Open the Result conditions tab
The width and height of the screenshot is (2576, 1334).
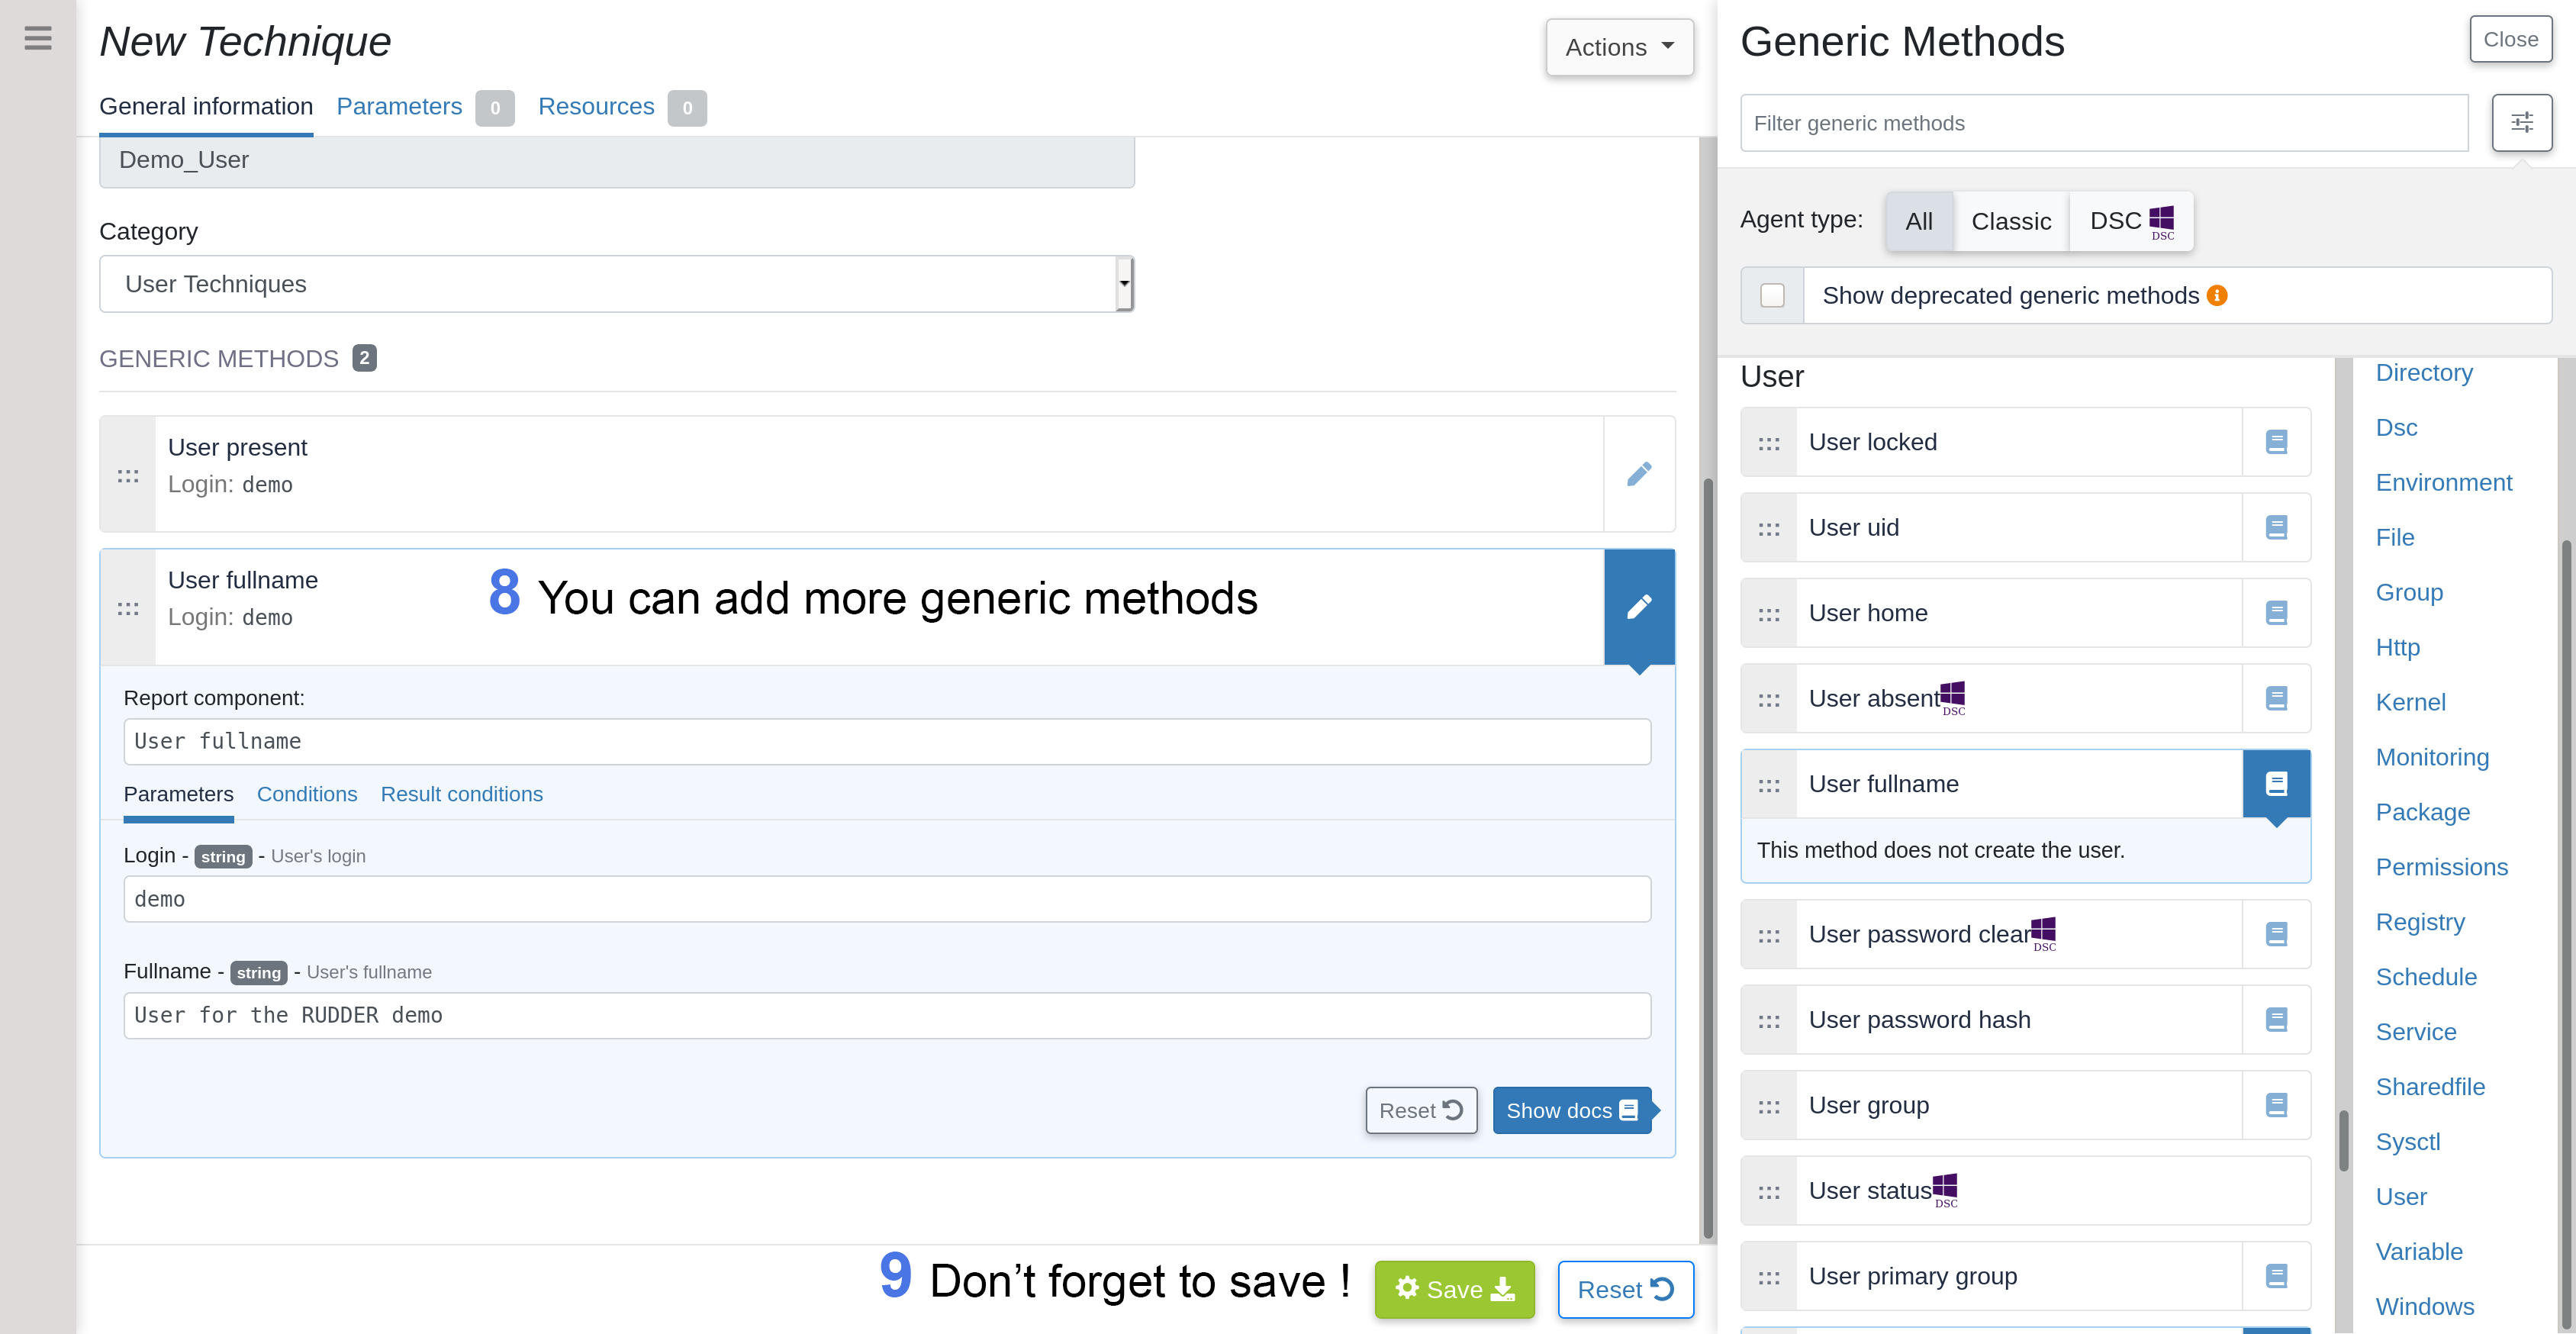[461, 794]
